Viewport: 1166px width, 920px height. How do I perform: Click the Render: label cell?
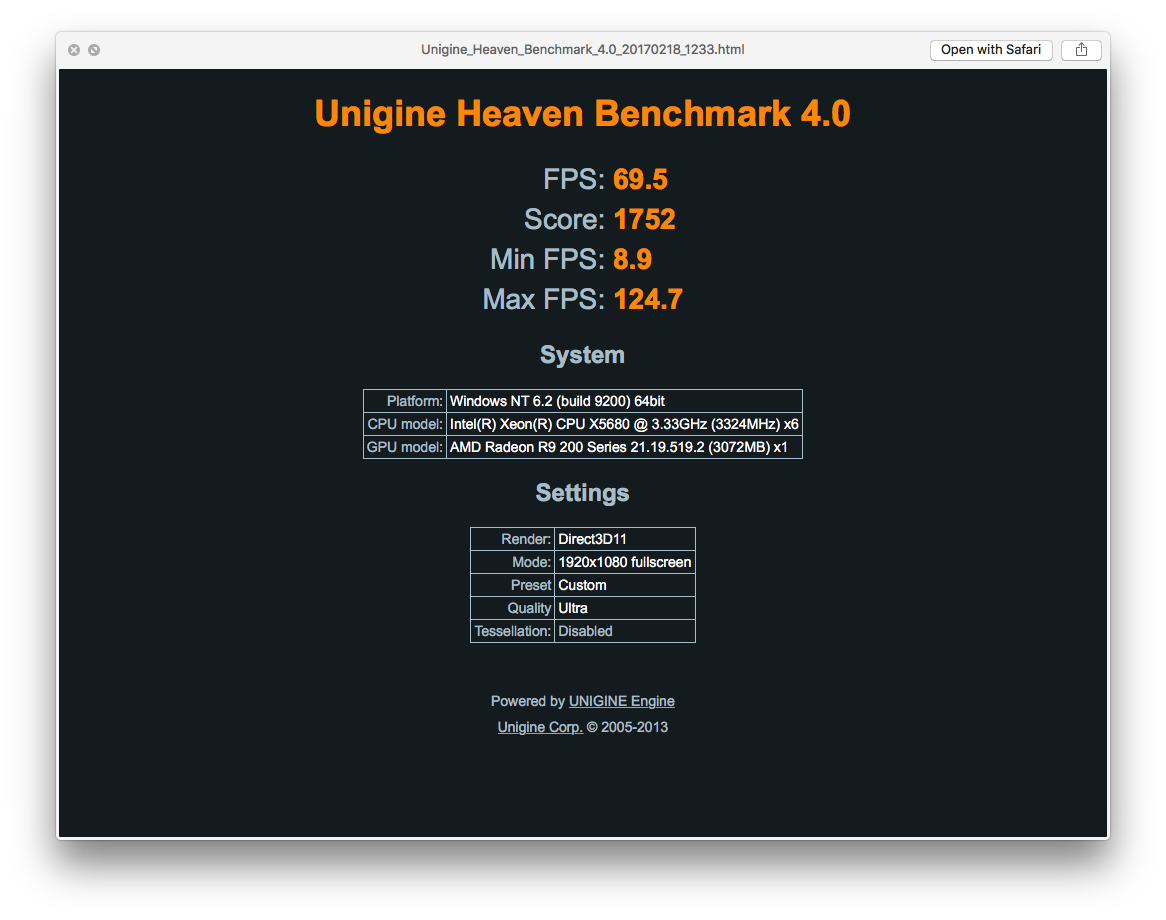[512, 539]
